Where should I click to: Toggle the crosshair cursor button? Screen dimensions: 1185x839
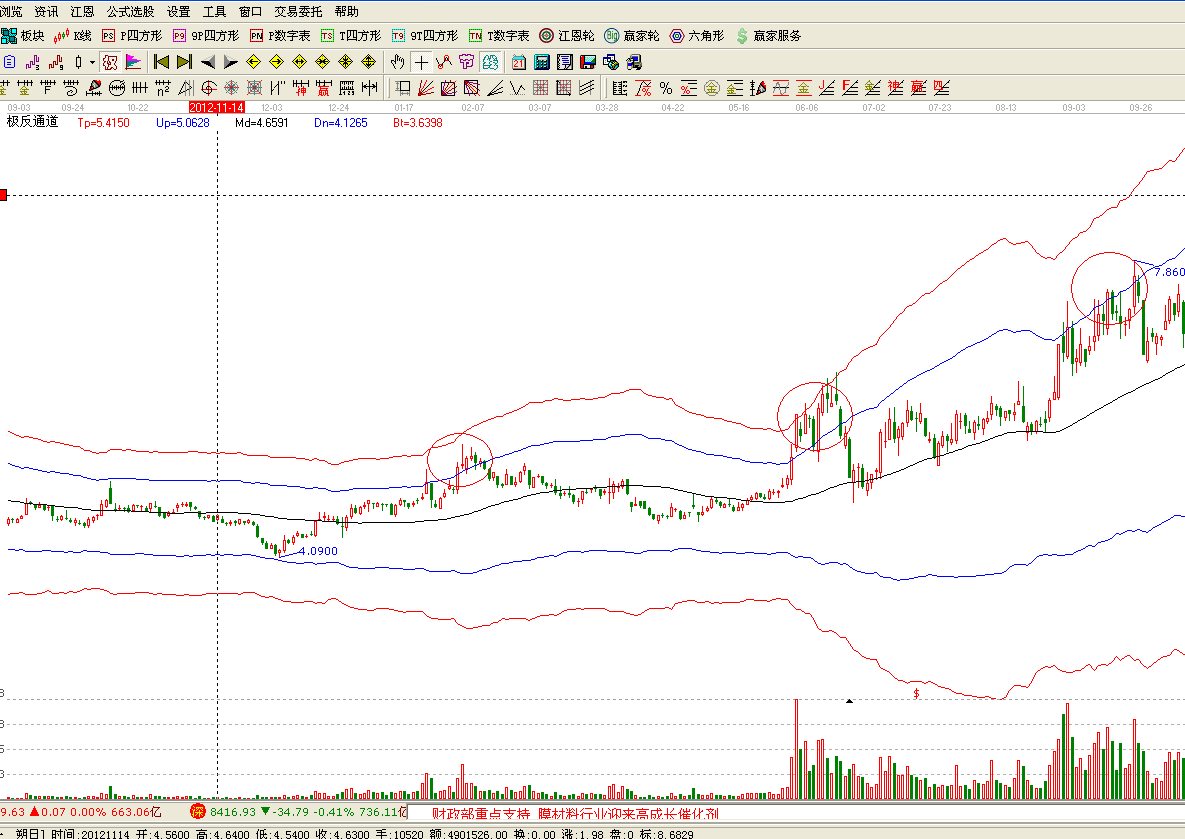click(x=421, y=62)
